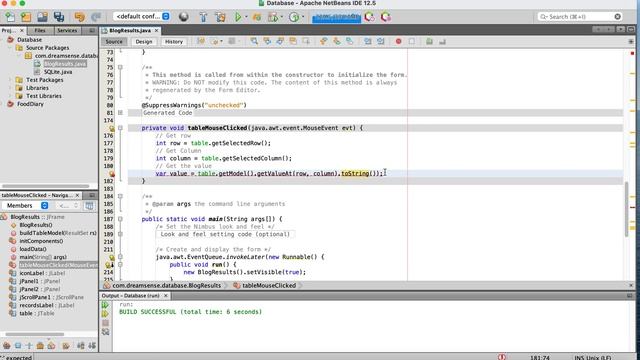Viewport: 640px width, 360px height.
Task: Open the Profile Project dropdown arrow
Action: 303,17
